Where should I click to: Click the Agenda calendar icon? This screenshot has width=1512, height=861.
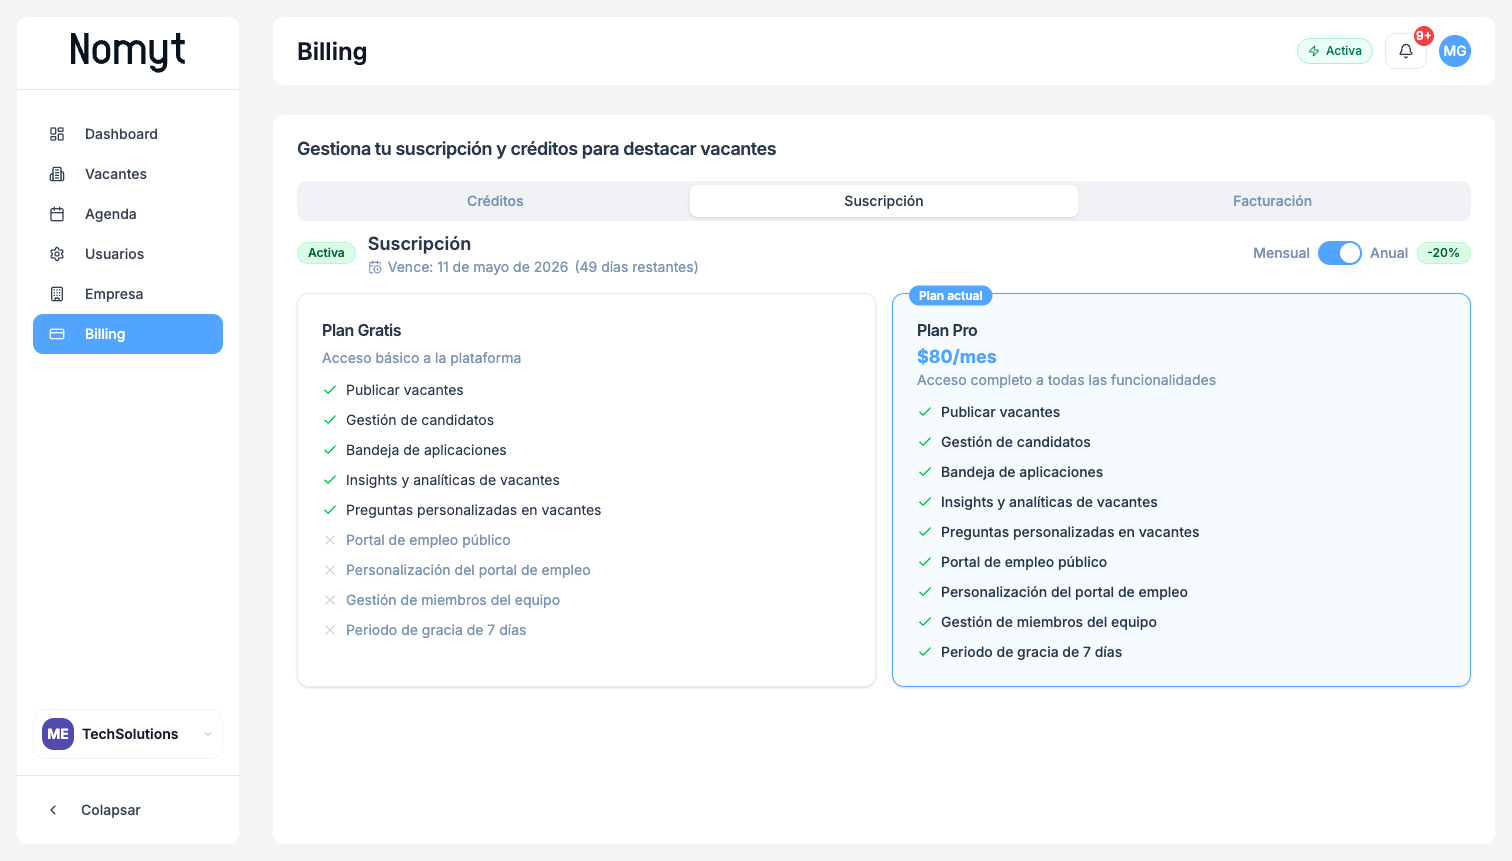[57, 214]
